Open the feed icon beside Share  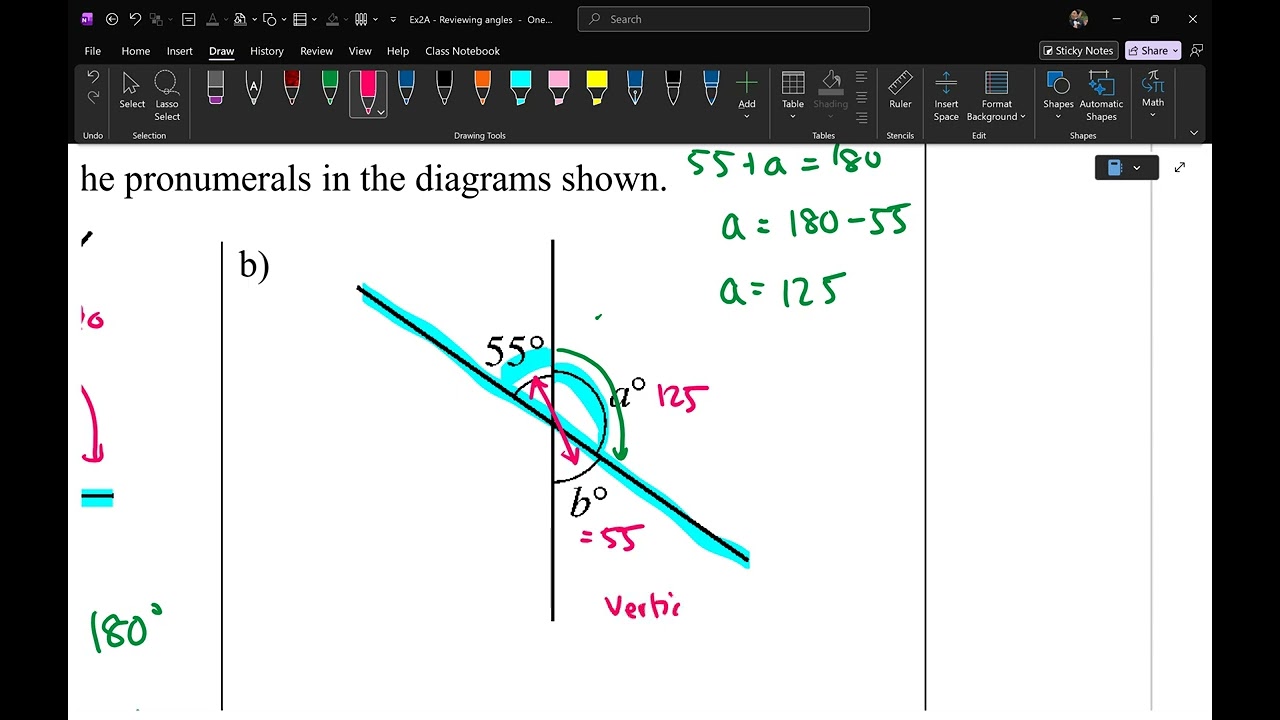[x=1197, y=50]
